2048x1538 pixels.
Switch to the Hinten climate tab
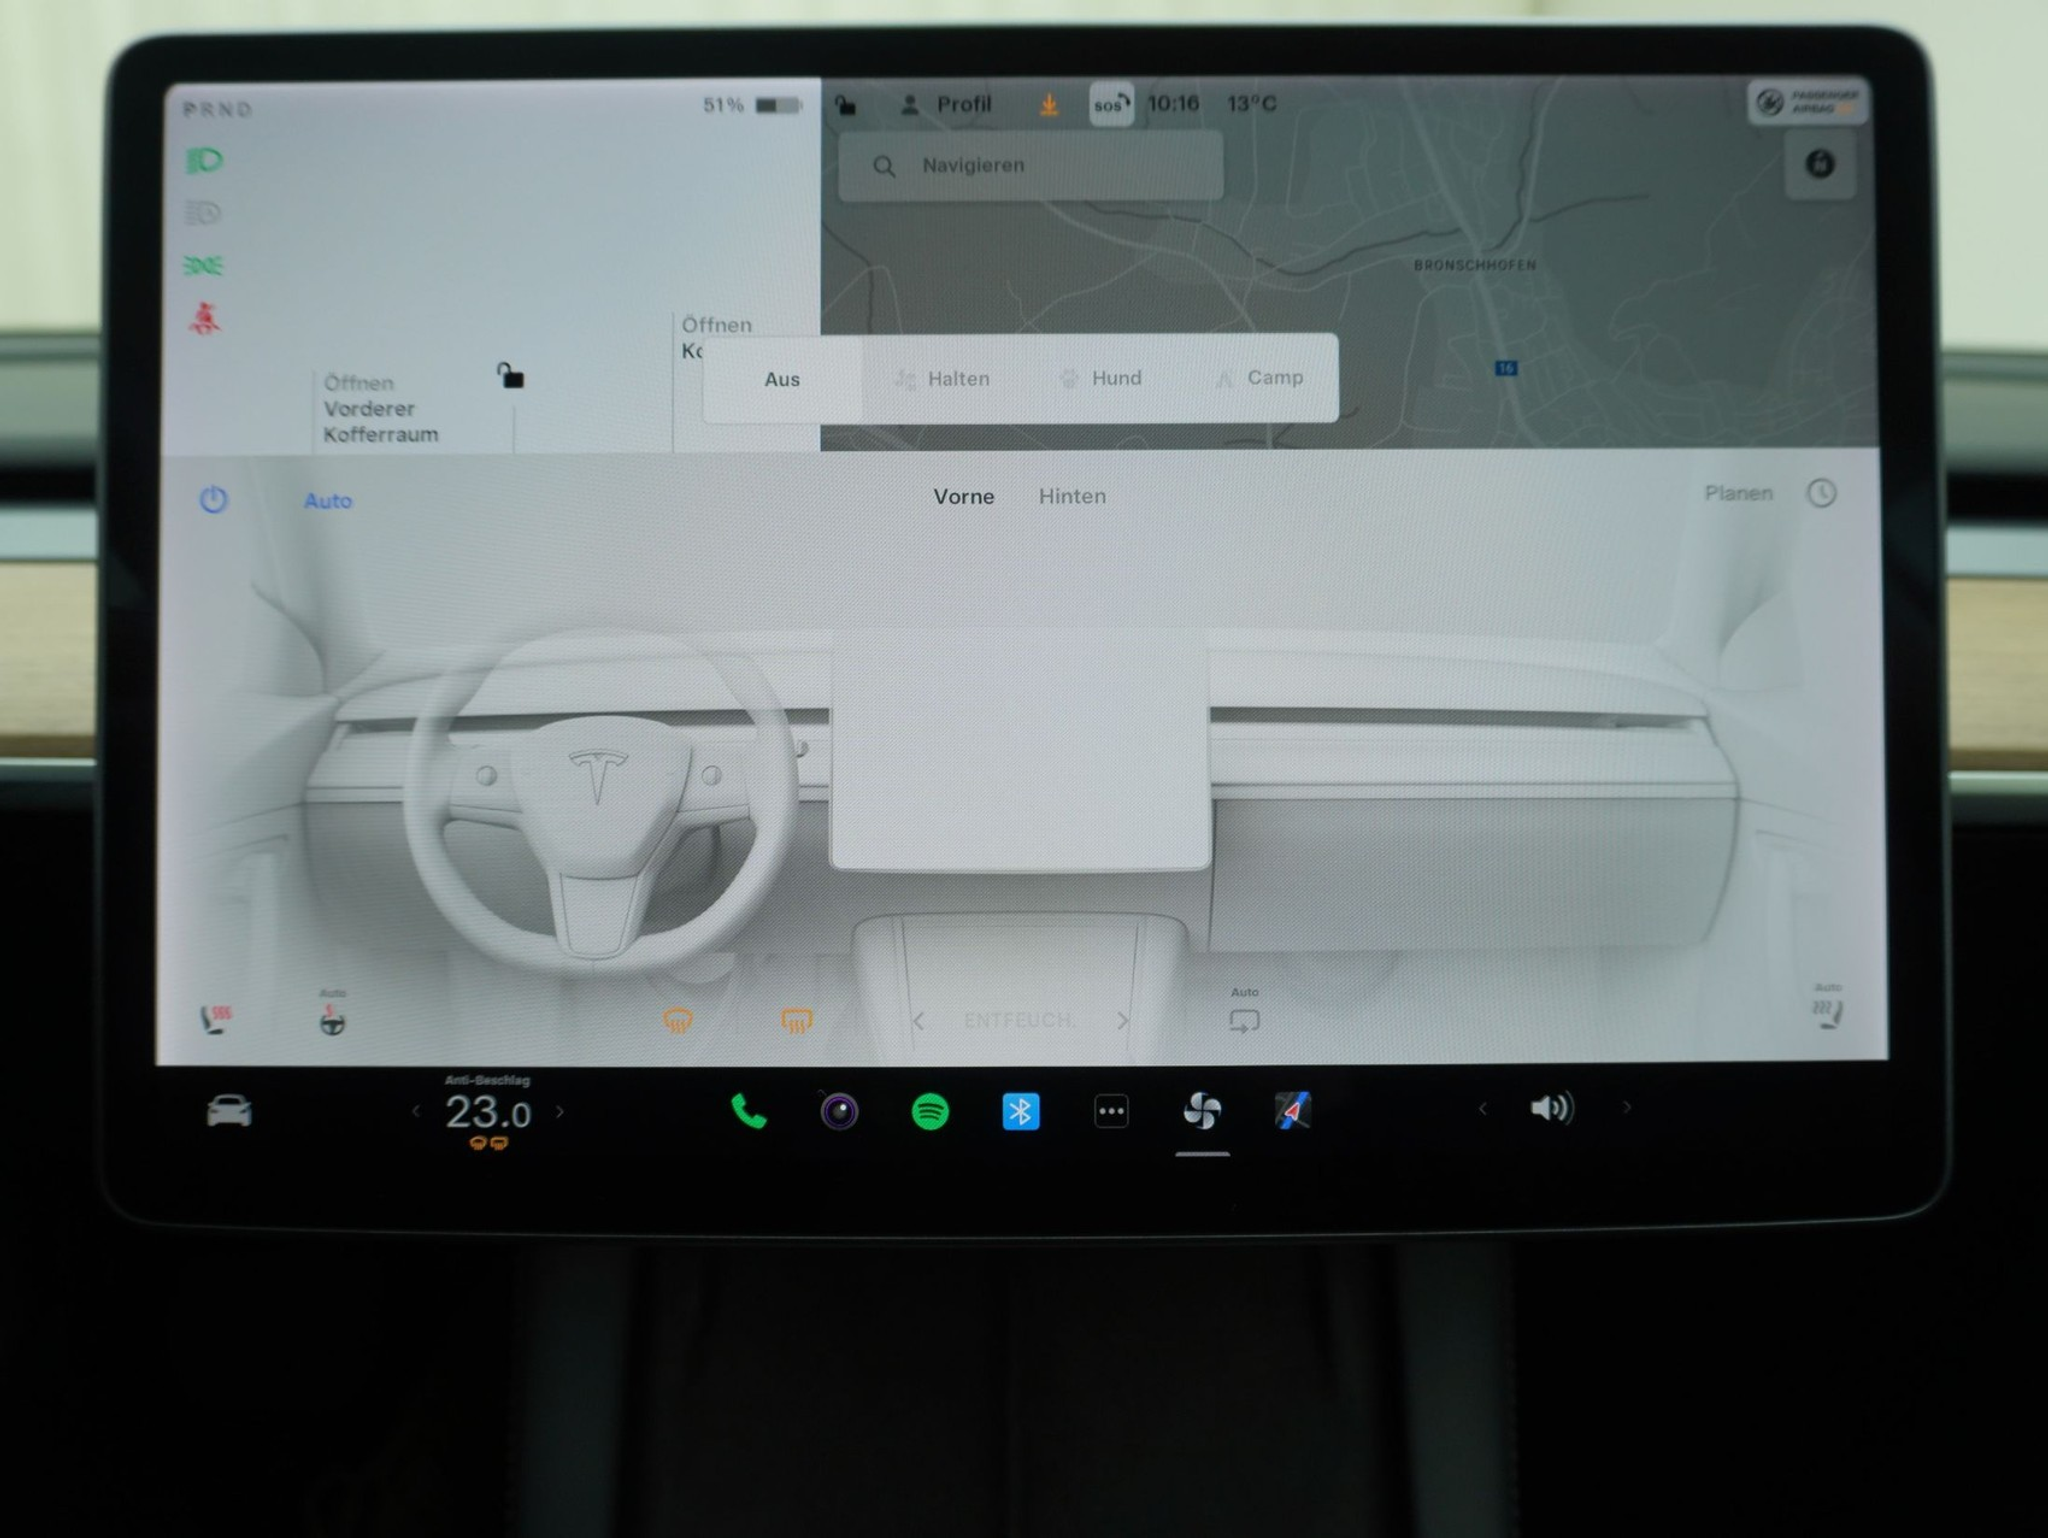pos(1071,496)
